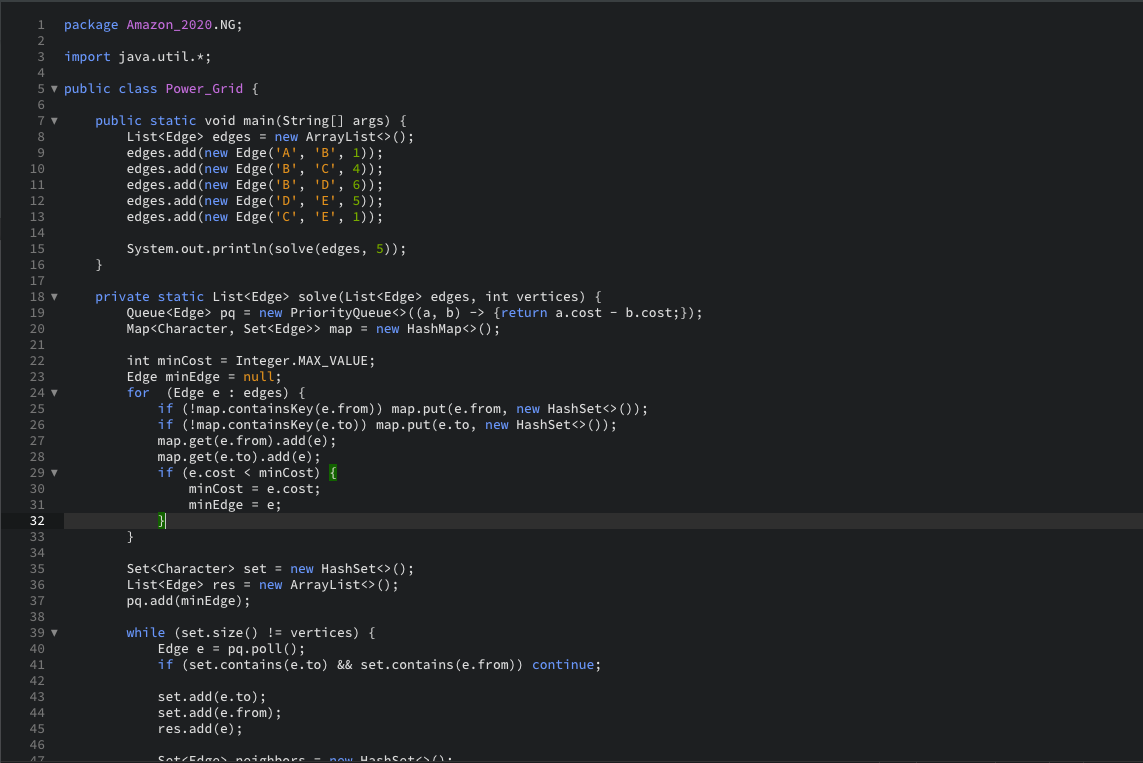
Task: Click the null keyword on line 23
Action: point(259,377)
